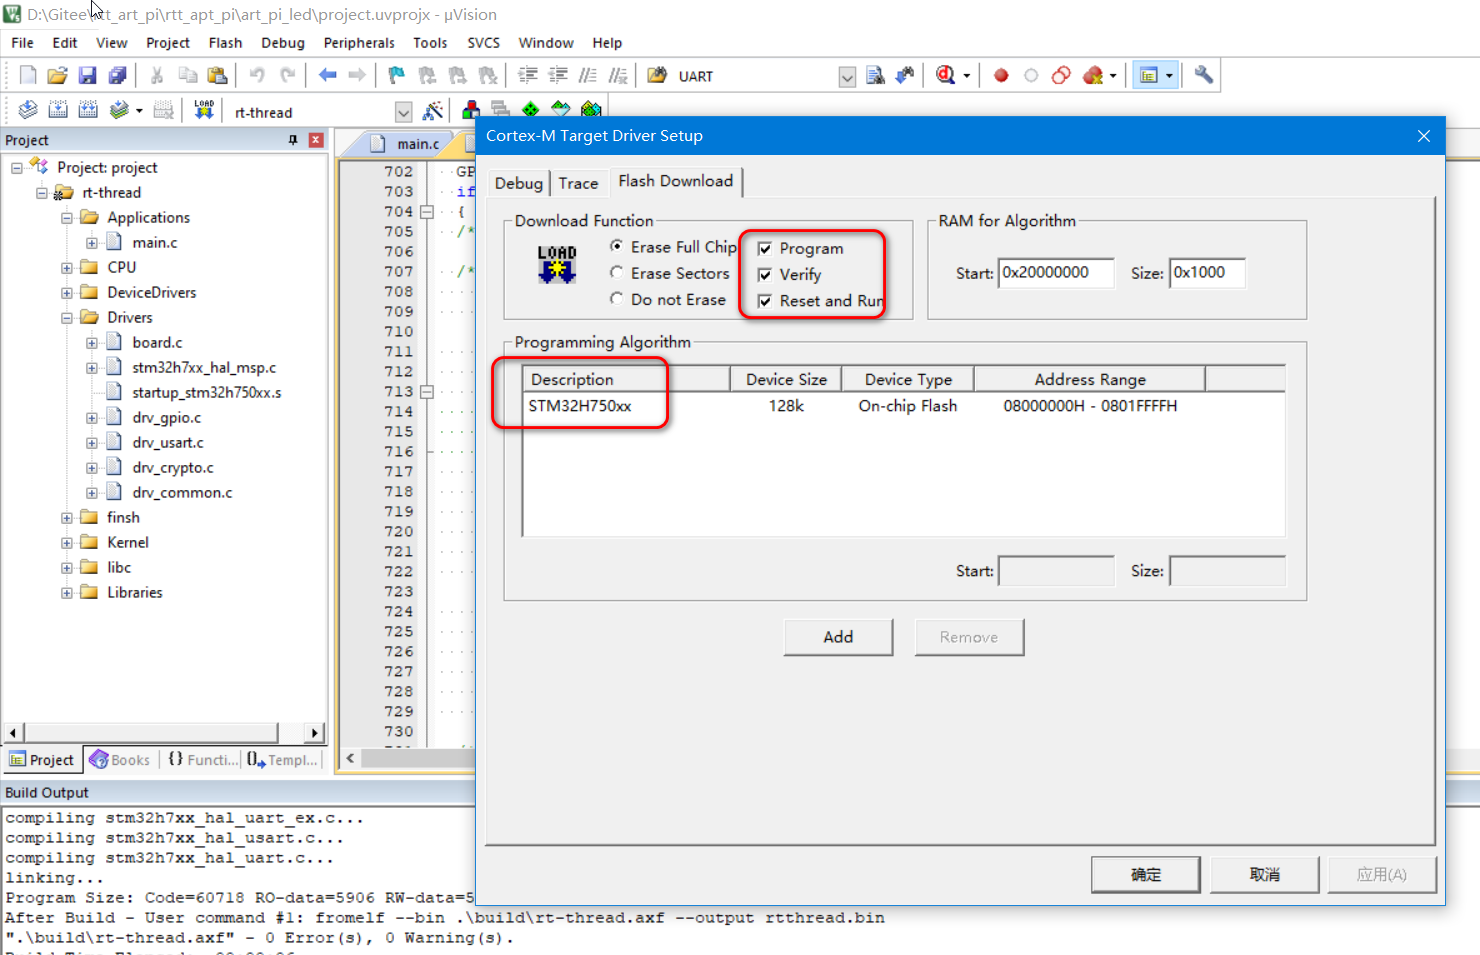
Task: Open the Flash menu
Action: pyautogui.click(x=225, y=43)
